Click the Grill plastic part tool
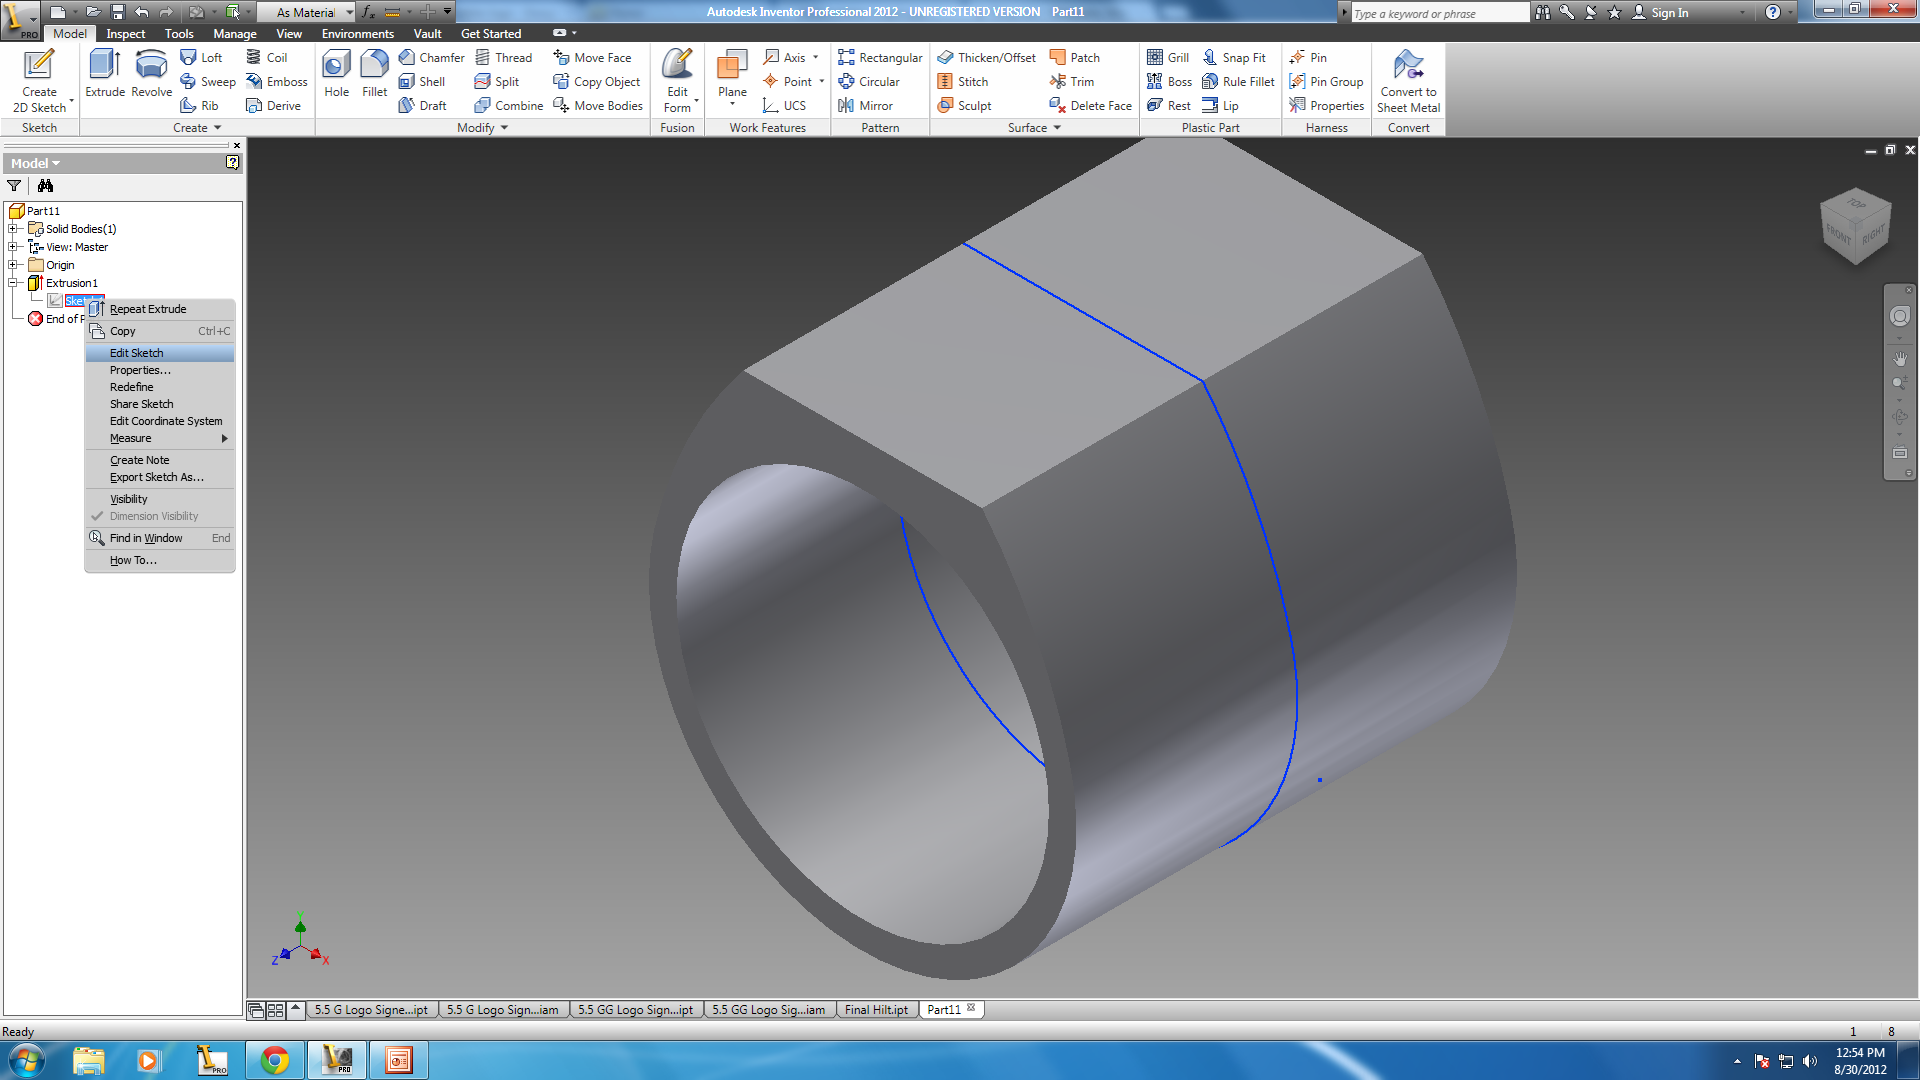Viewport: 1920px width, 1080px height. 1168,57
